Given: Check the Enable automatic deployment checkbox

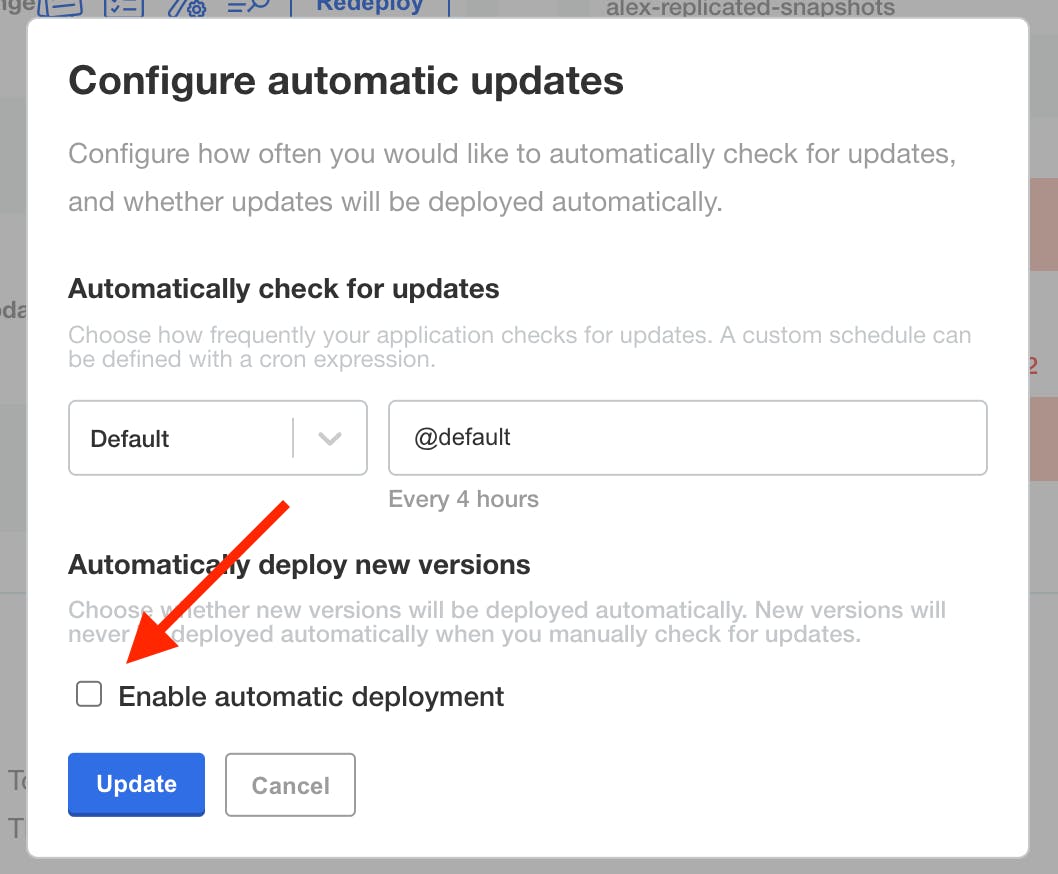Looking at the screenshot, I should click(89, 693).
